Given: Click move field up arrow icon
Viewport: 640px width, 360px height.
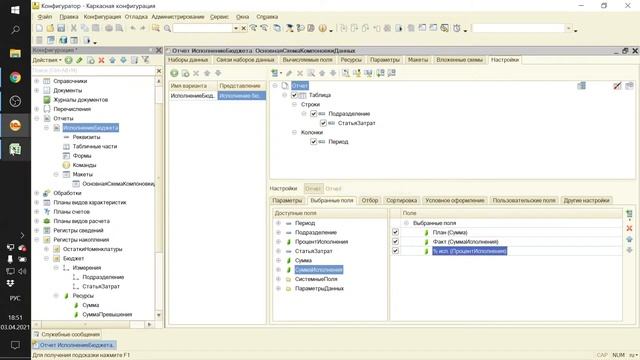Looking at the screenshot, I should pyautogui.click(x=629, y=239).
